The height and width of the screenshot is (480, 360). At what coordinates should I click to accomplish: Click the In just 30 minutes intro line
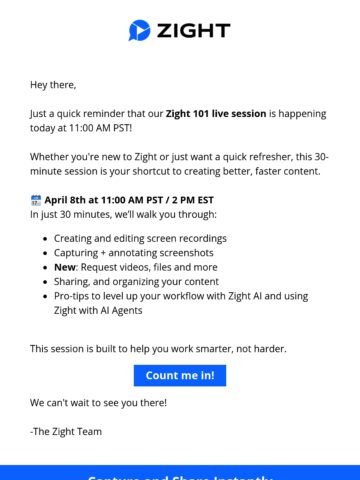123,214
